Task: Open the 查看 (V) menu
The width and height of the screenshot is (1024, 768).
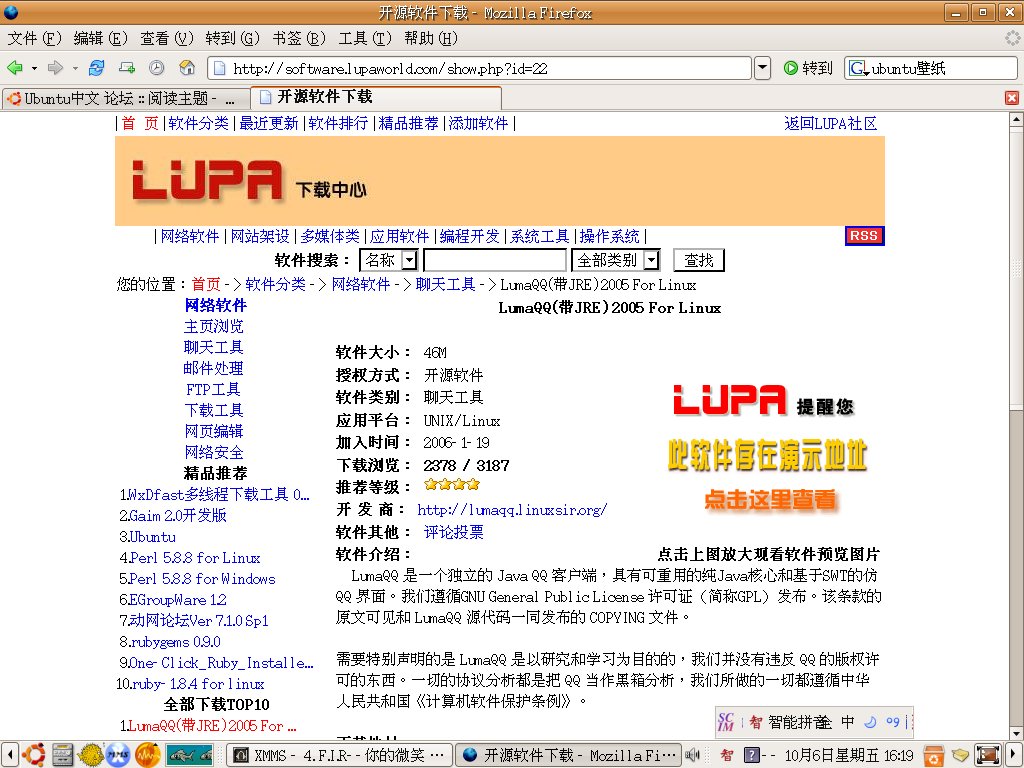Action: (167, 39)
